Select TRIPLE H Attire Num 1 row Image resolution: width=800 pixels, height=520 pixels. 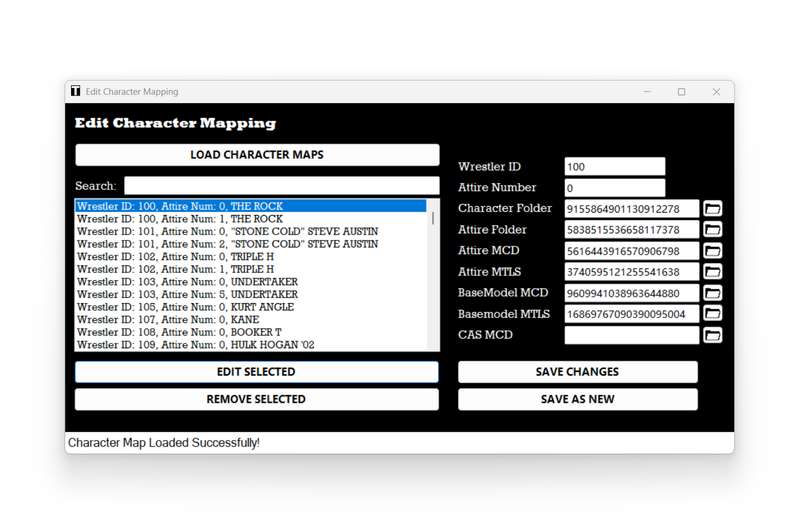(x=251, y=269)
